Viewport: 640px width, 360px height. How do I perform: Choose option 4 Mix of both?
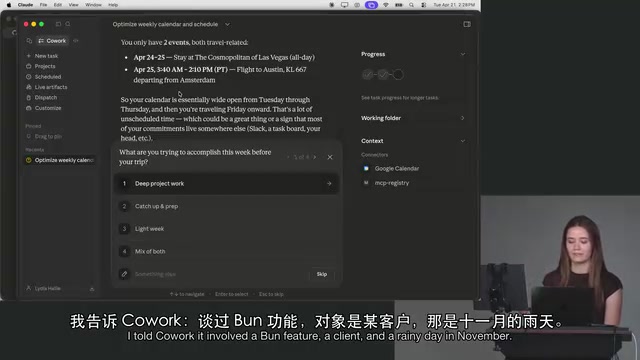tap(227, 251)
